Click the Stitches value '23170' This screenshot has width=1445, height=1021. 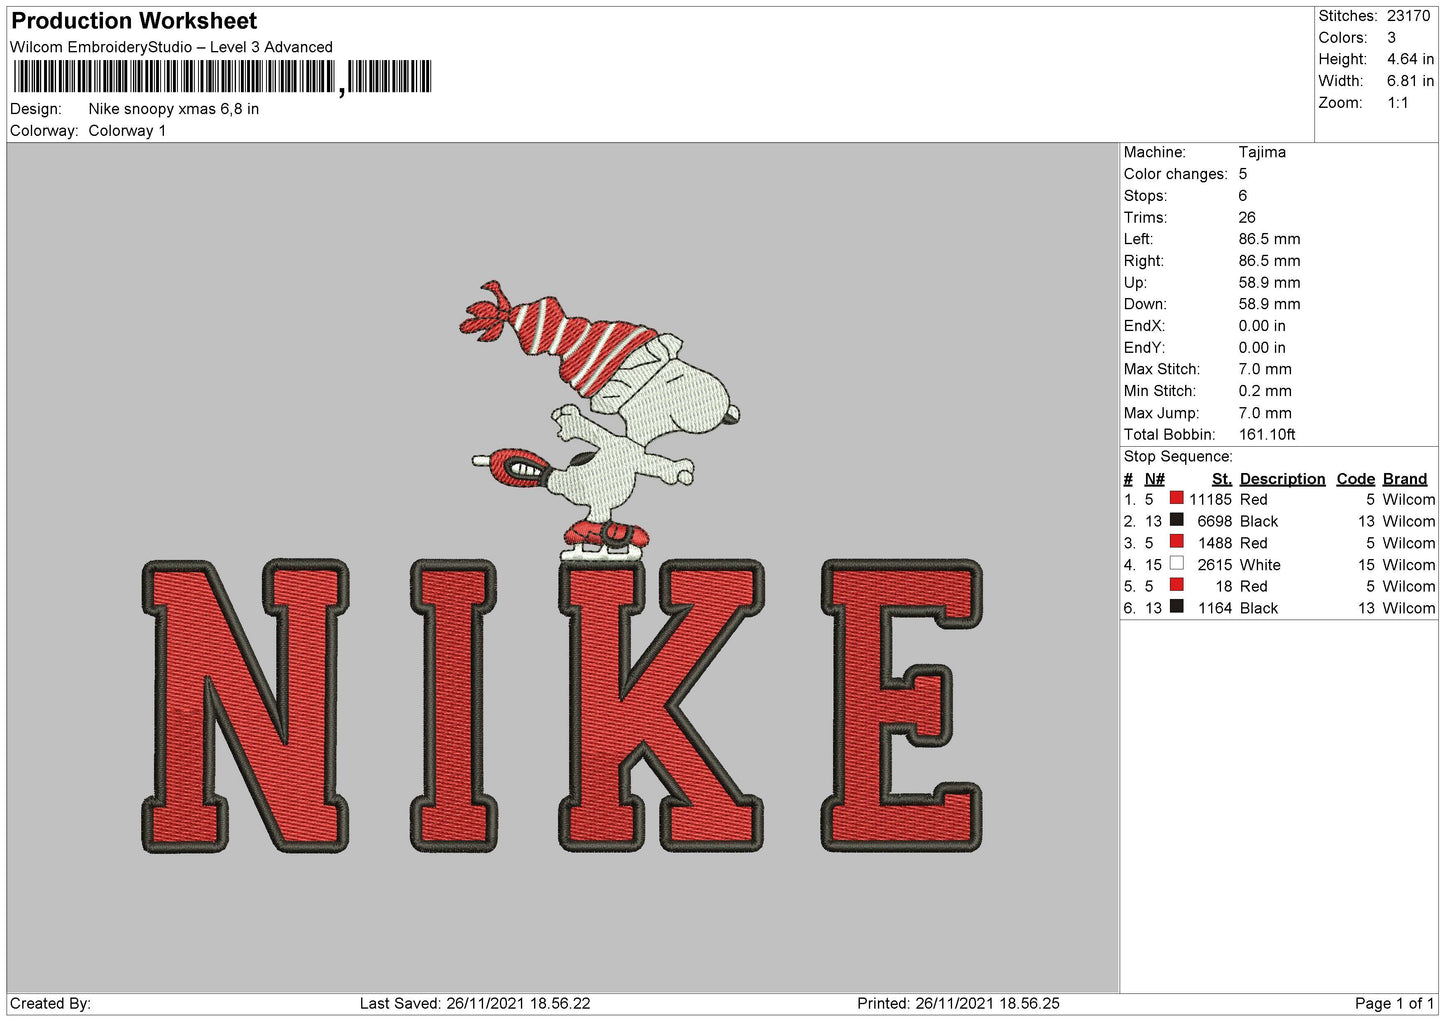coord(1408,16)
